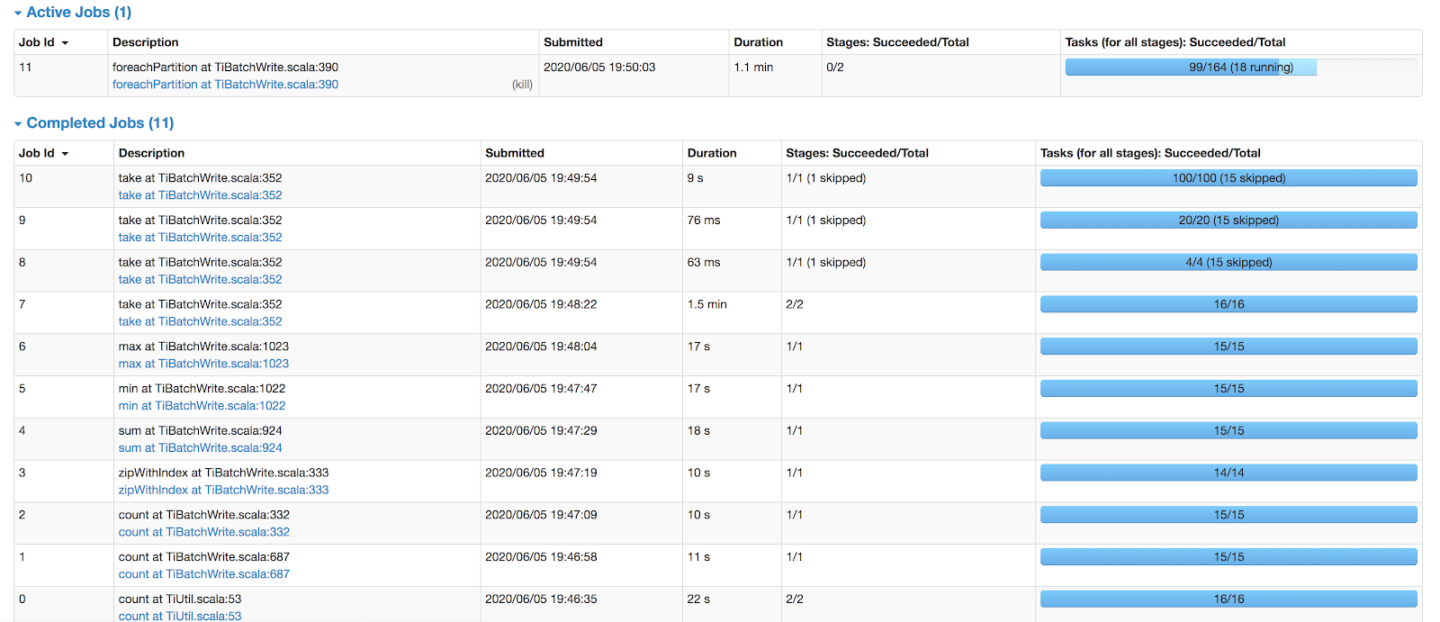
Task: Open count at TiBatchWrite.scala:687 job details
Action: pos(203,573)
